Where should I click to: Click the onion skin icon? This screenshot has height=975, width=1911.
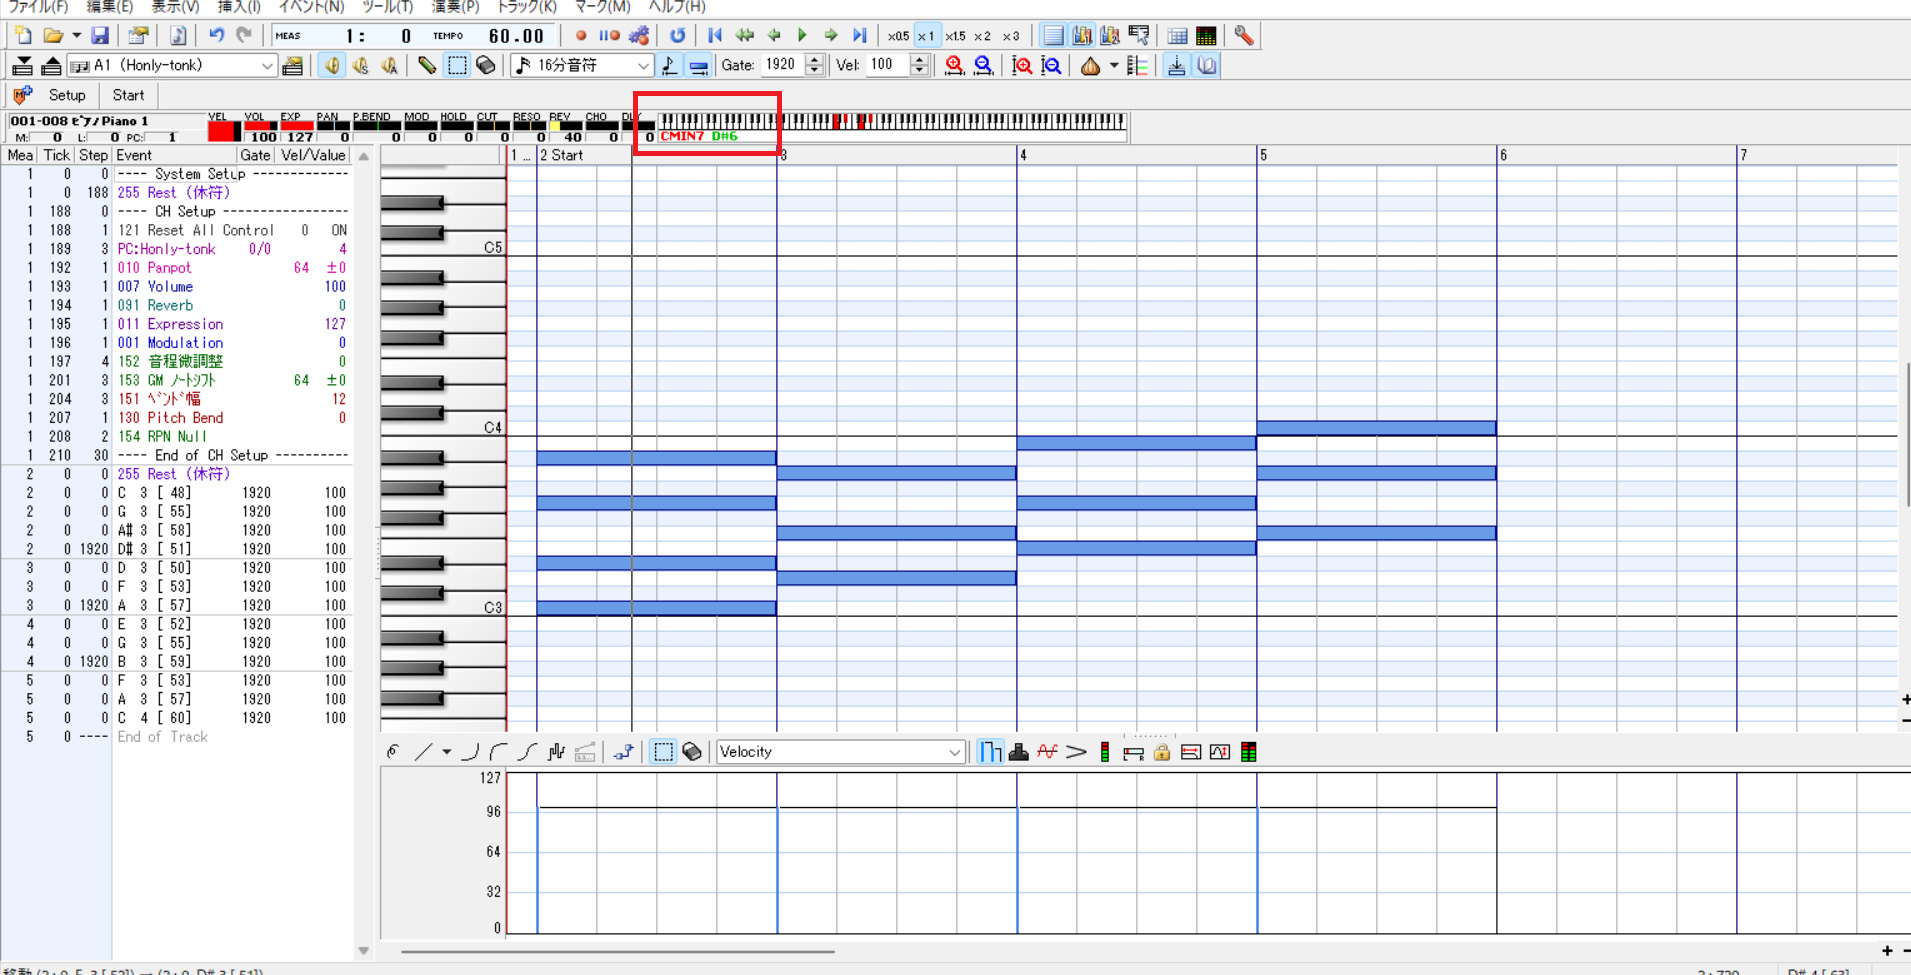1090,66
